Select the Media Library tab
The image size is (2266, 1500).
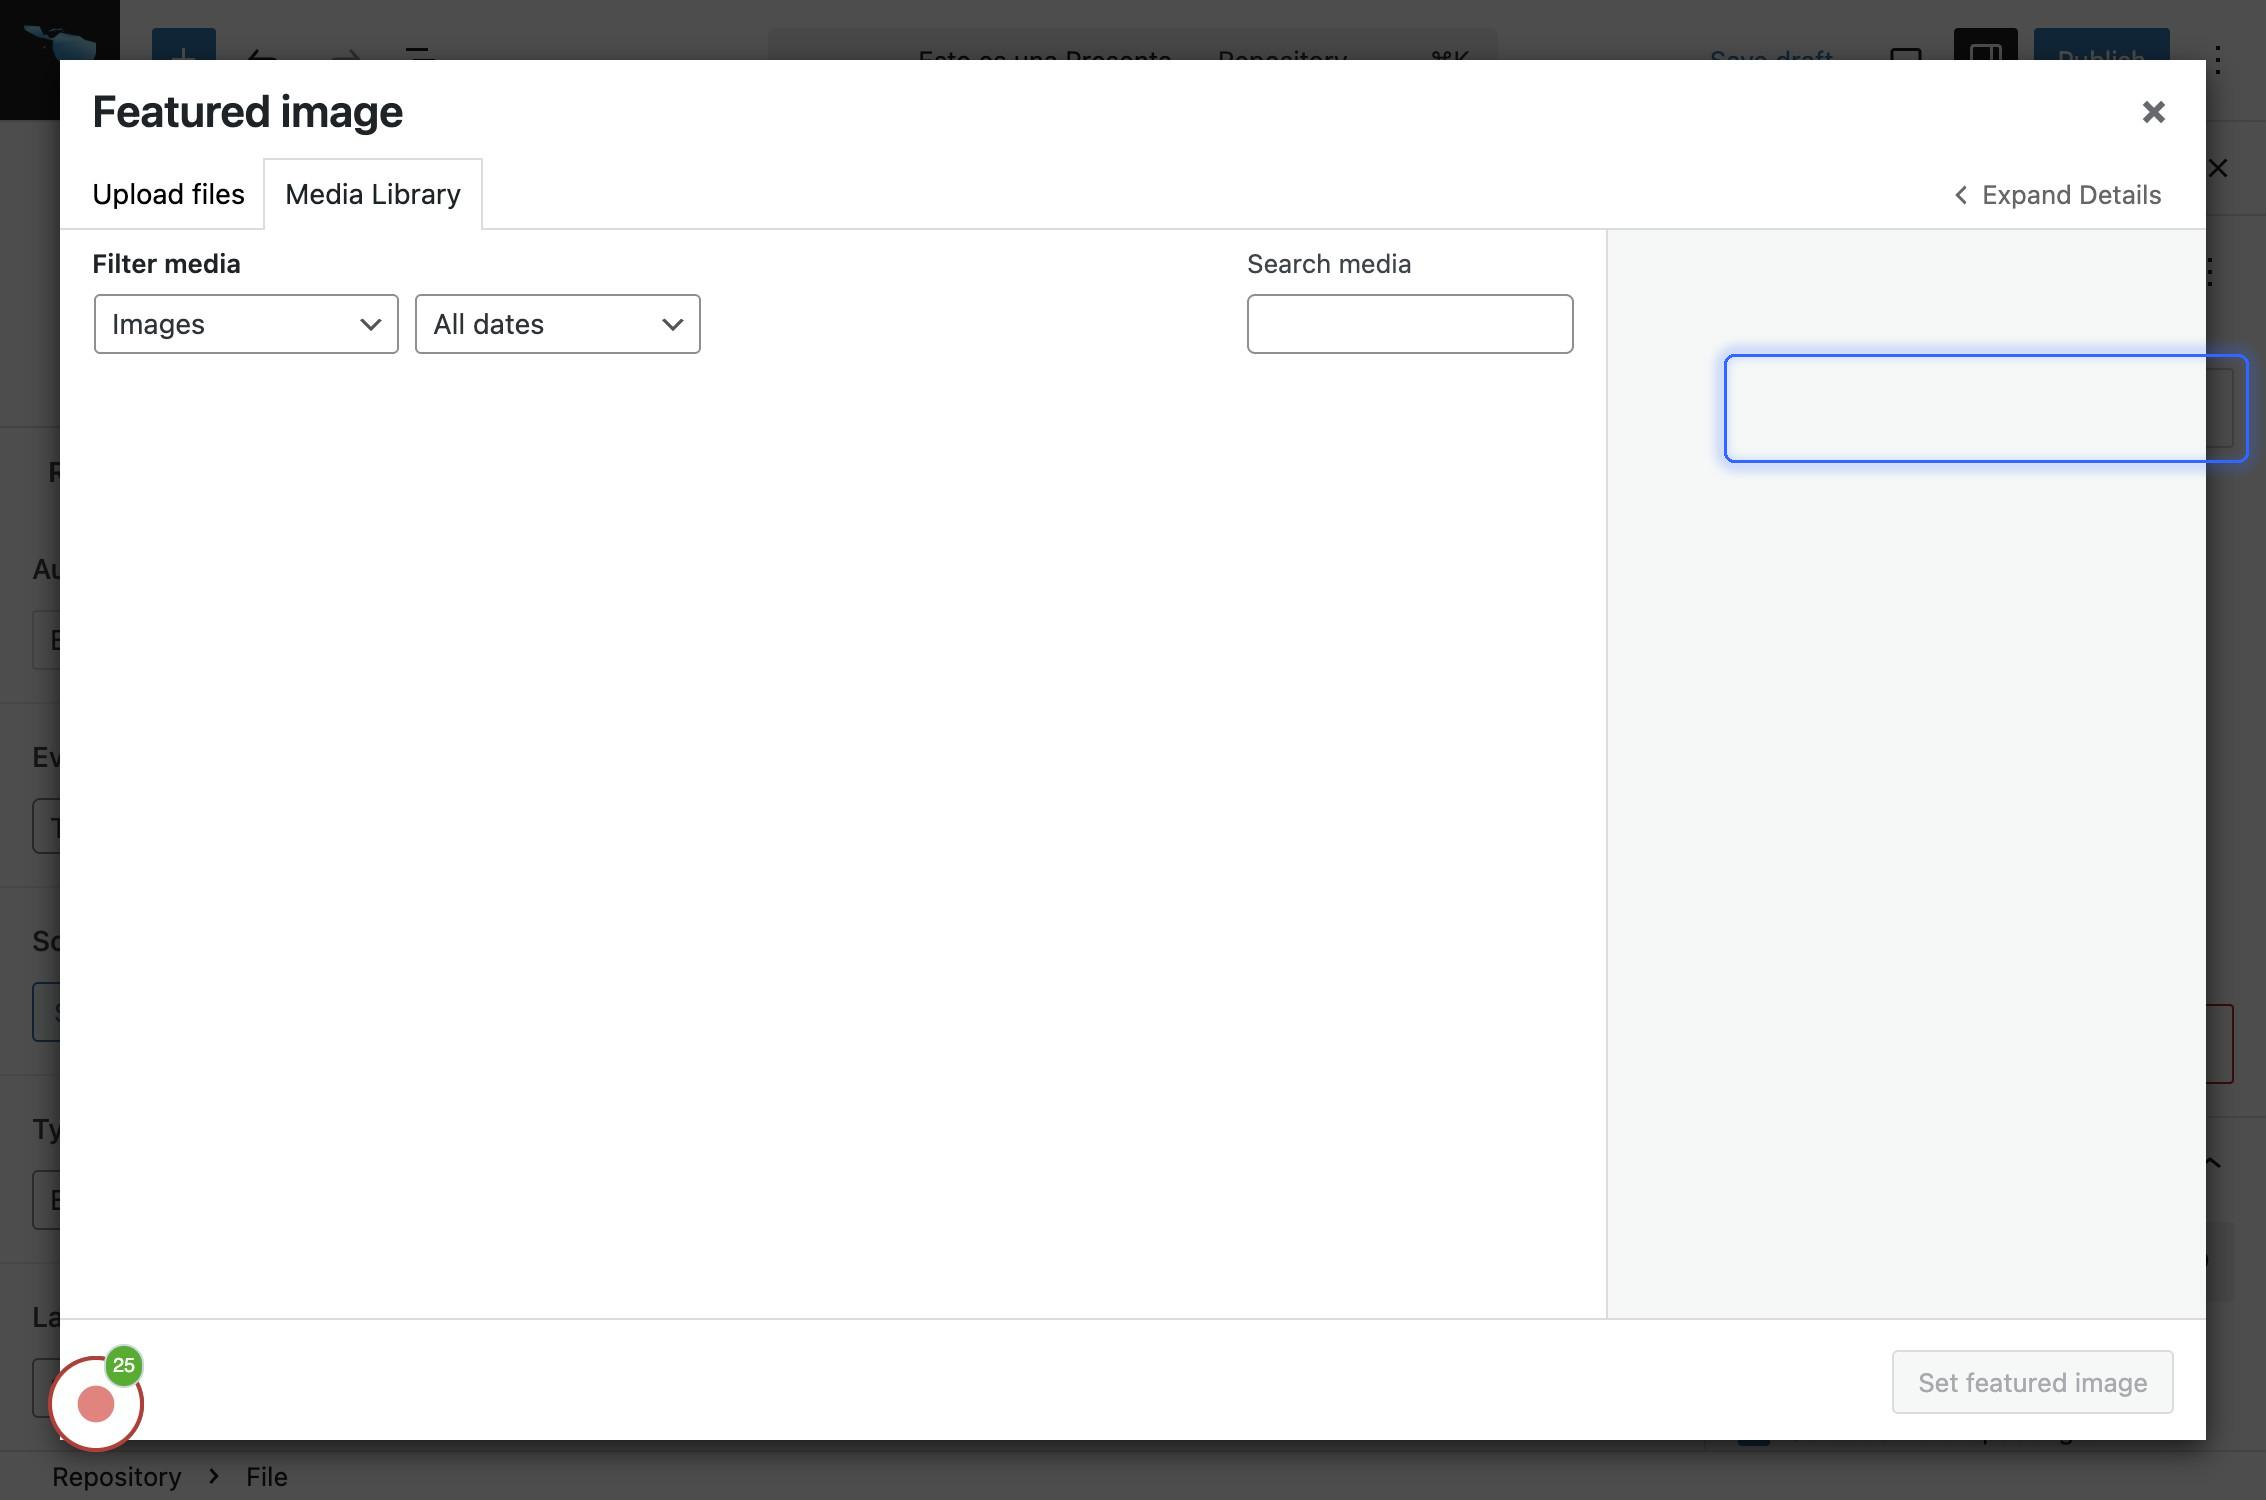pyautogui.click(x=373, y=194)
